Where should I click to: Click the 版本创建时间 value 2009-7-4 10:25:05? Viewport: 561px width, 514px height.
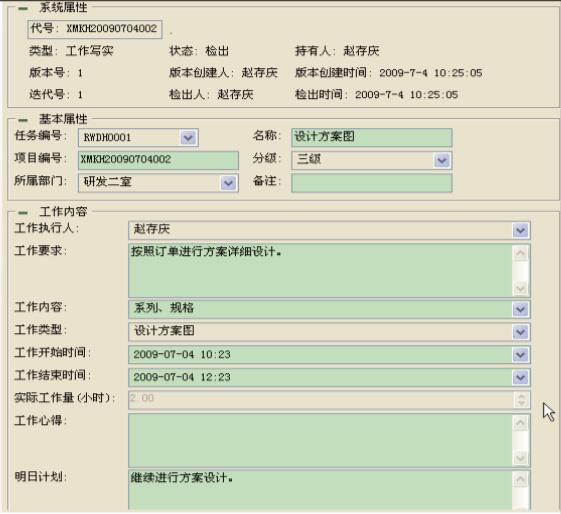(431, 73)
